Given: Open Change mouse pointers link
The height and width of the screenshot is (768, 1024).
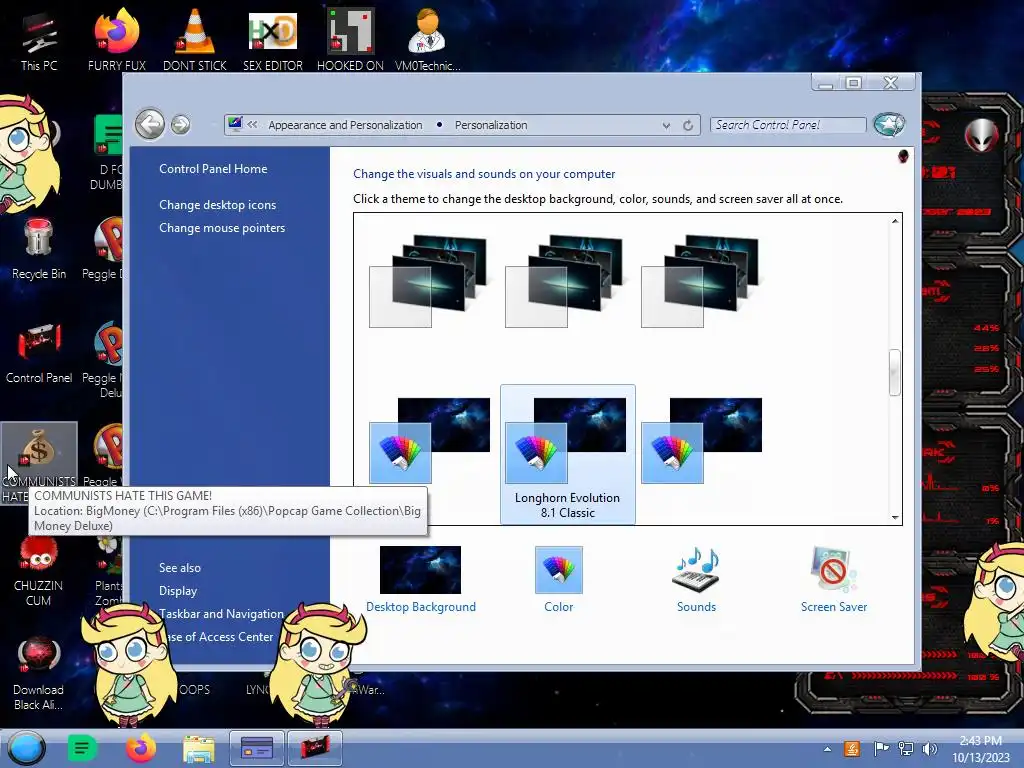Looking at the screenshot, I should point(222,228).
